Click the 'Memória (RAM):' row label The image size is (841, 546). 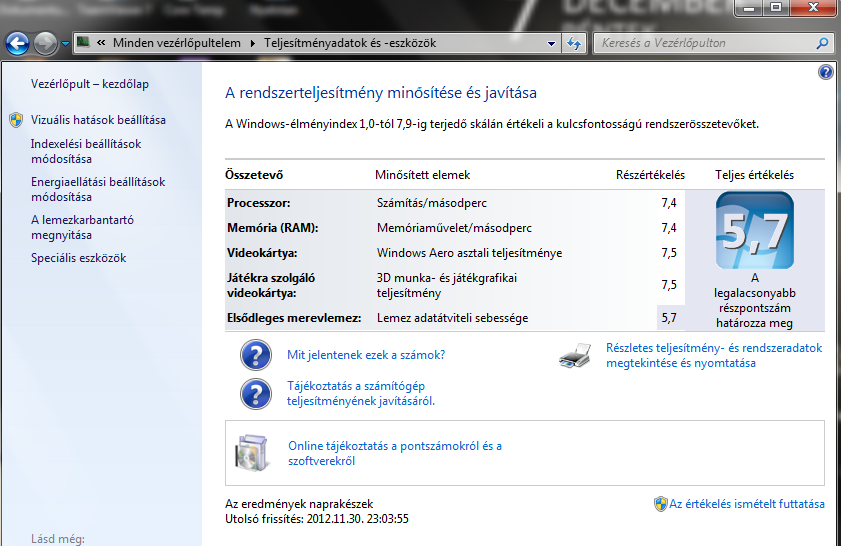pyautogui.click(x=272, y=227)
